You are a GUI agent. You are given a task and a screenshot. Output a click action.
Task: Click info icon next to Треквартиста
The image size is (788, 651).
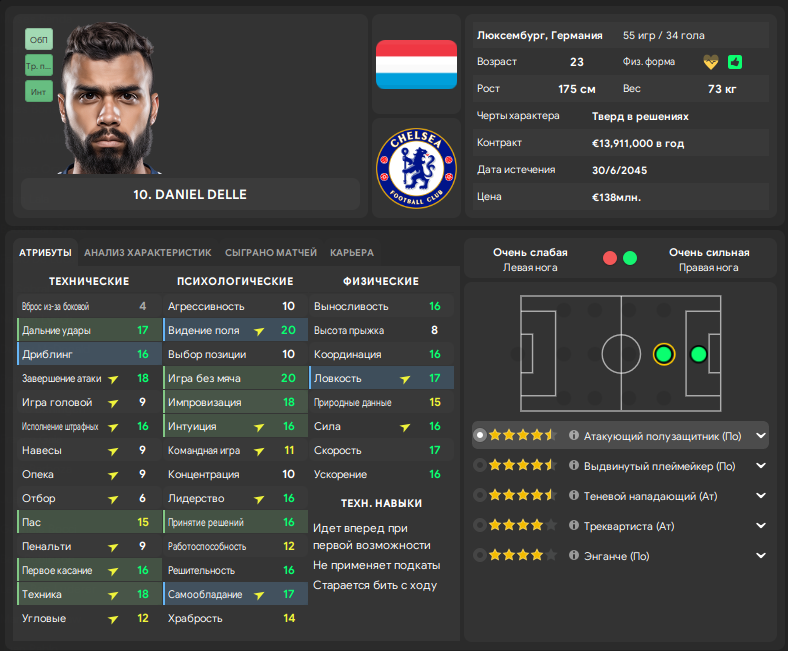click(x=574, y=526)
